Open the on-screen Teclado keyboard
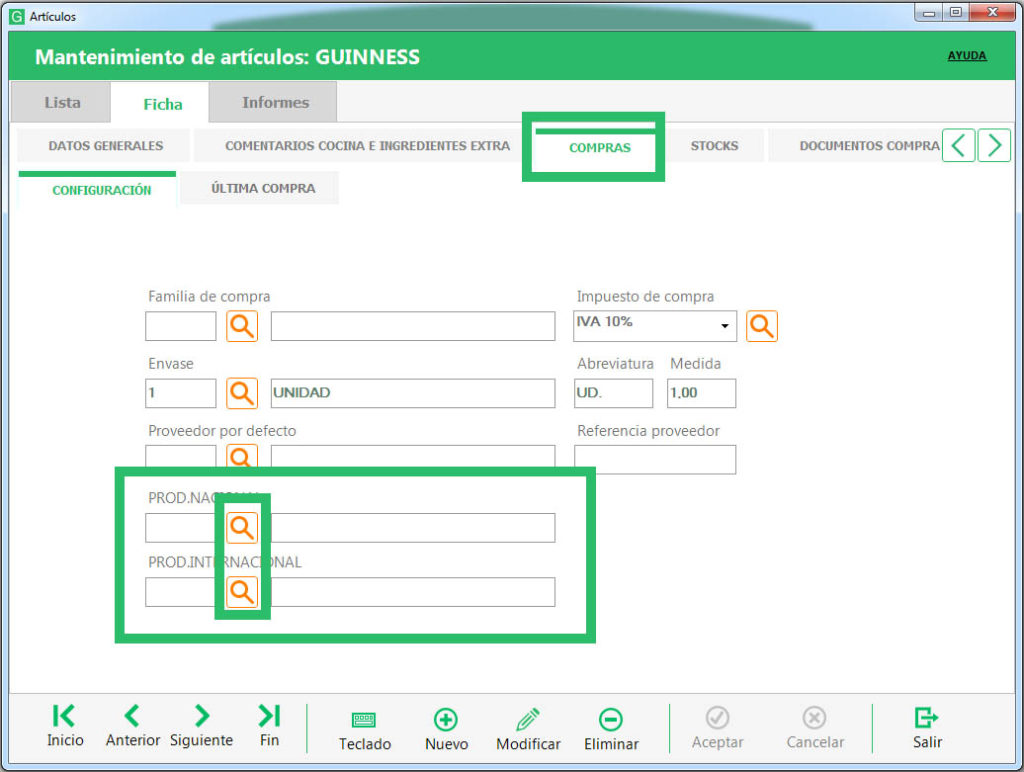 click(x=364, y=730)
